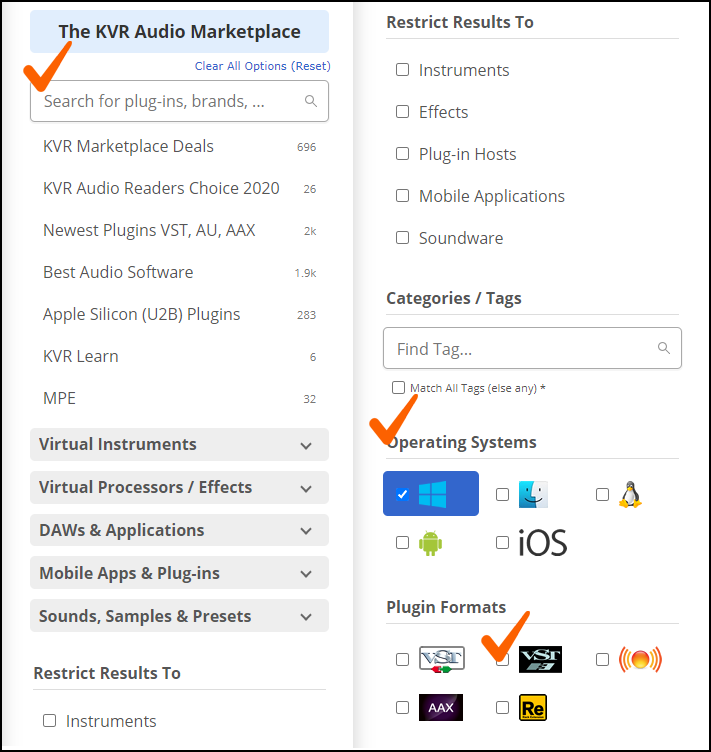Check Instruments in left panel Restrict Results
This screenshot has height=752, width=711.
click(49, 721)
